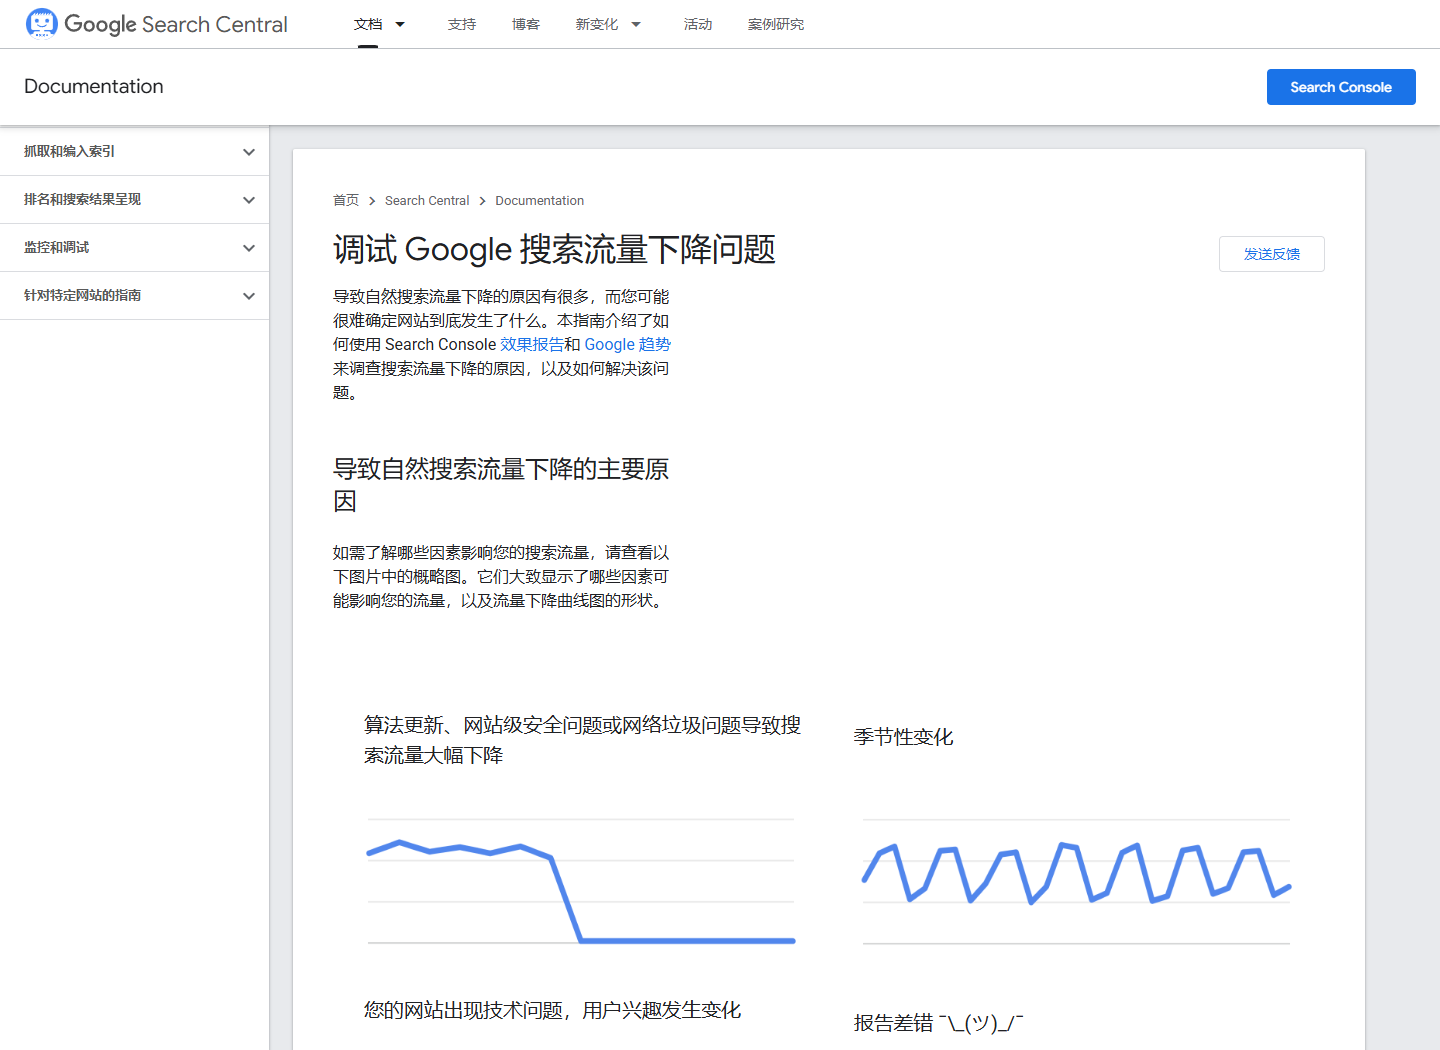Click the seasonal zigzag line chart
Viewport: 1440px width, 1050px height.
pos(1076,881)
